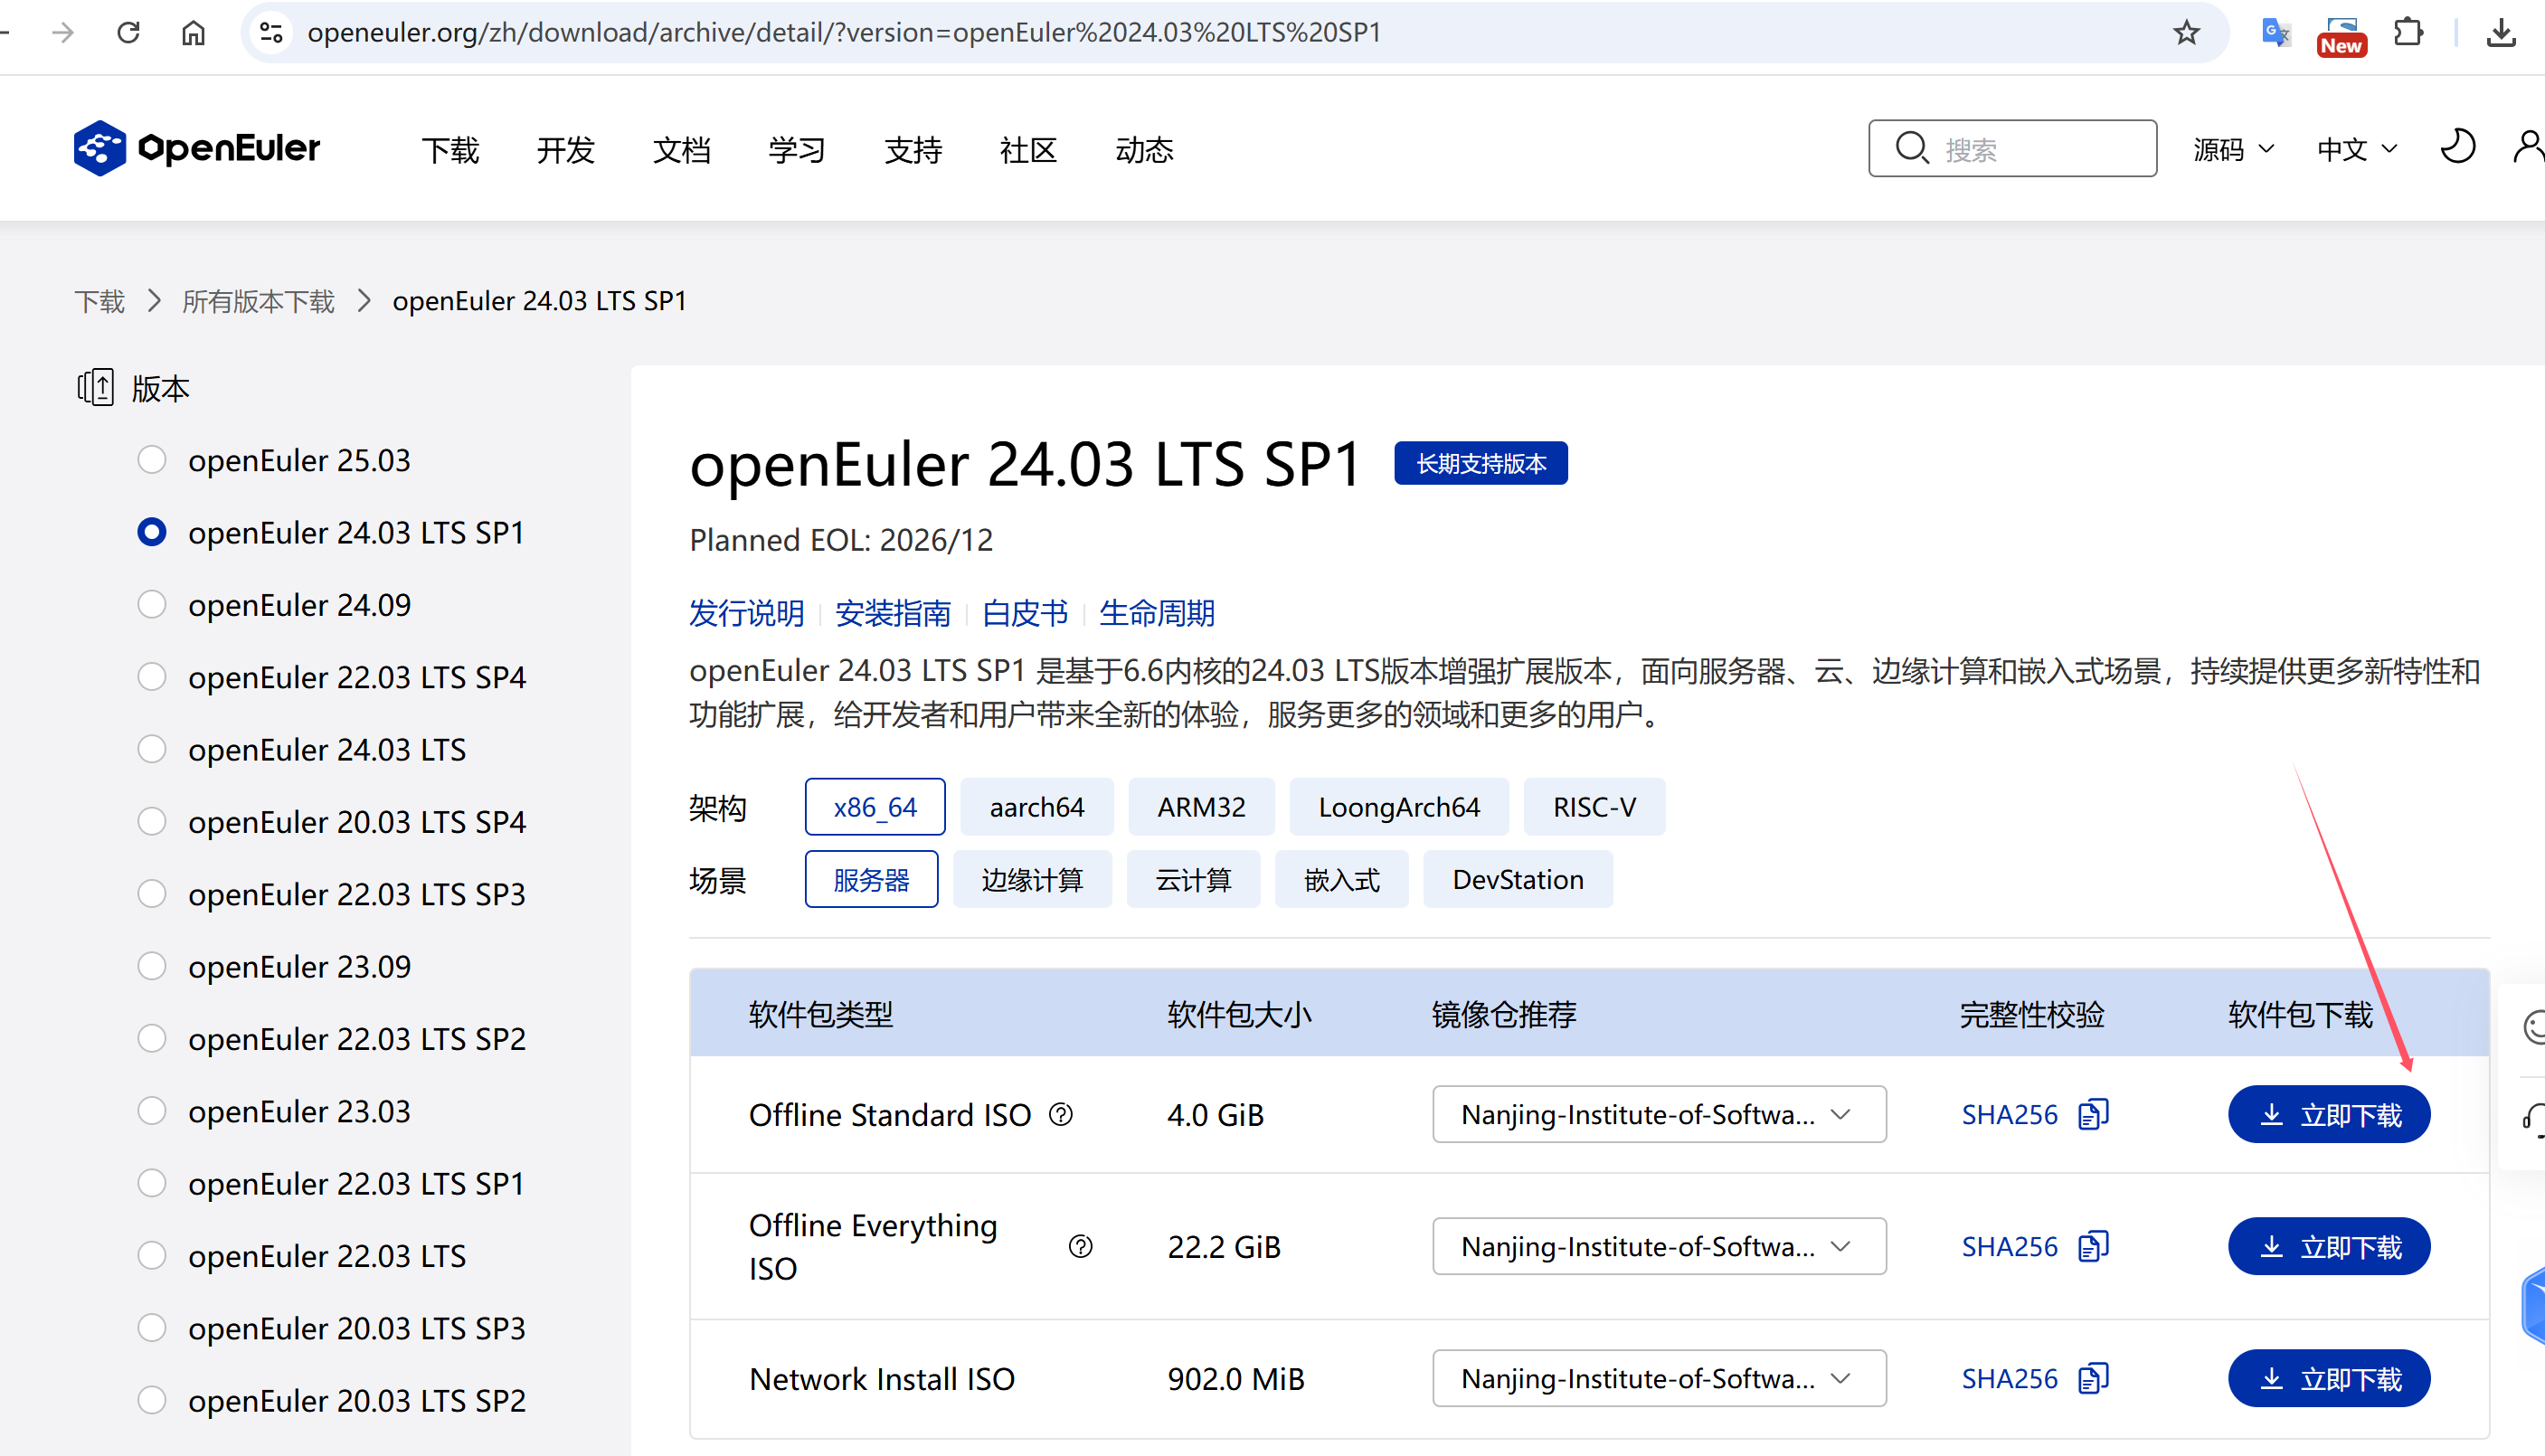Open the 安装指南 install guide link
The image size is (2545, 1456).
(x=892, y=612)
